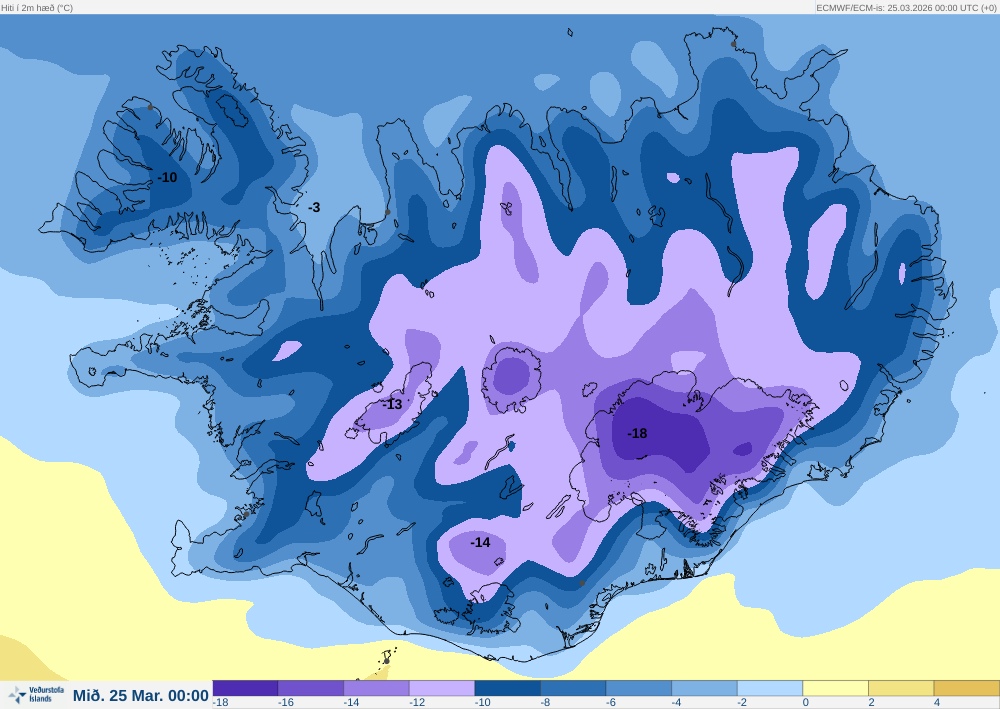Click the ECMWF/ECM-is model run timestamp
Viewport: 1000px width, 709px height.
point(906,8)
